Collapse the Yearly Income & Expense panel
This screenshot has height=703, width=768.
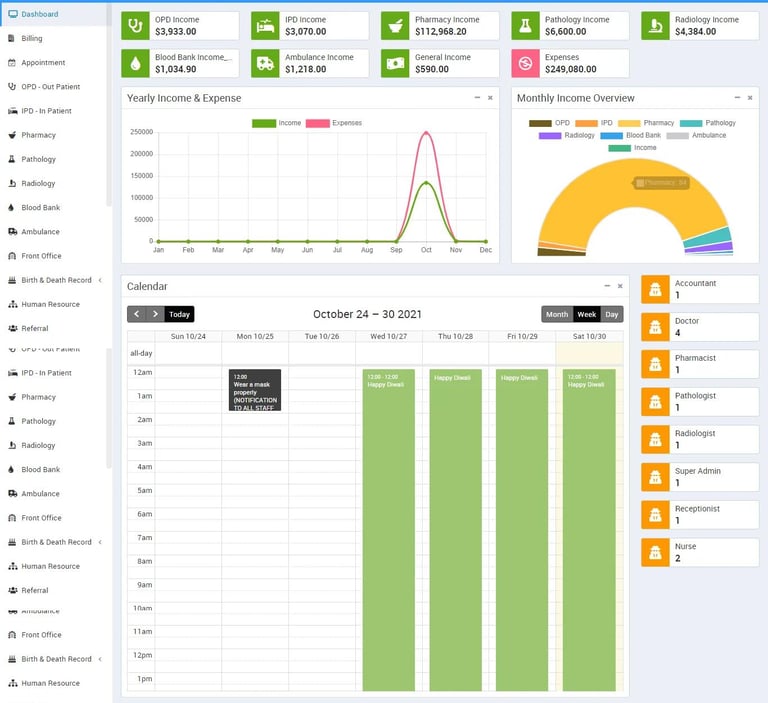pos(477,98)
